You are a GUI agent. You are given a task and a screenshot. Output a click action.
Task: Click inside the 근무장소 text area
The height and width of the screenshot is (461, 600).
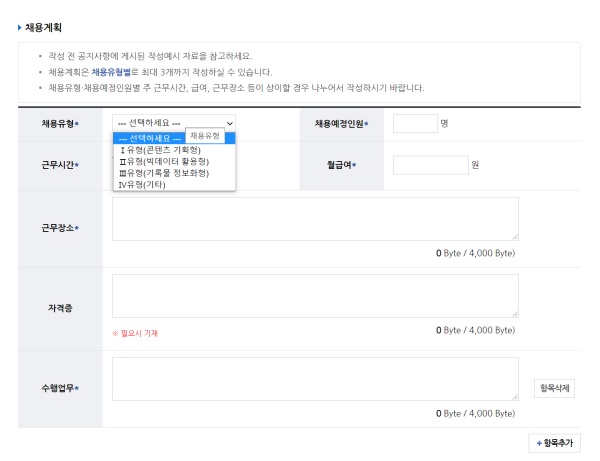point(315,218)
